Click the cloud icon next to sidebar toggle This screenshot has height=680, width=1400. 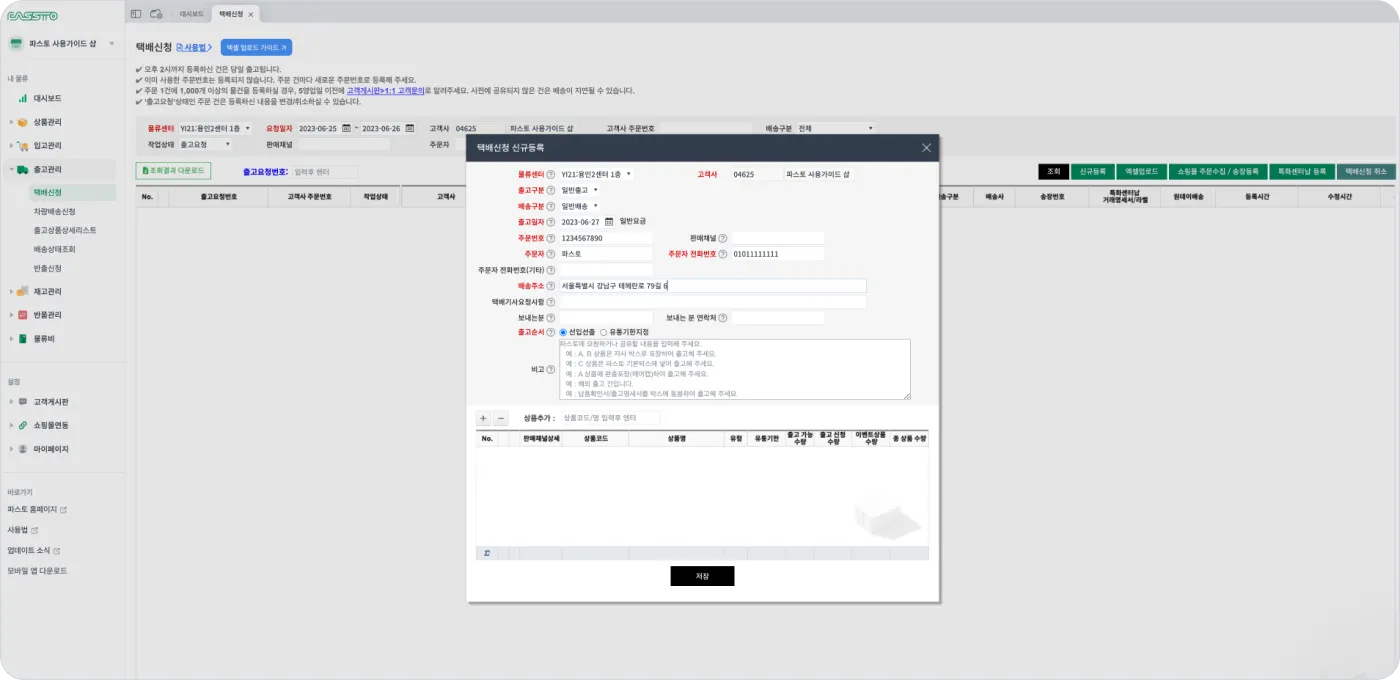[x=156, y=14]
